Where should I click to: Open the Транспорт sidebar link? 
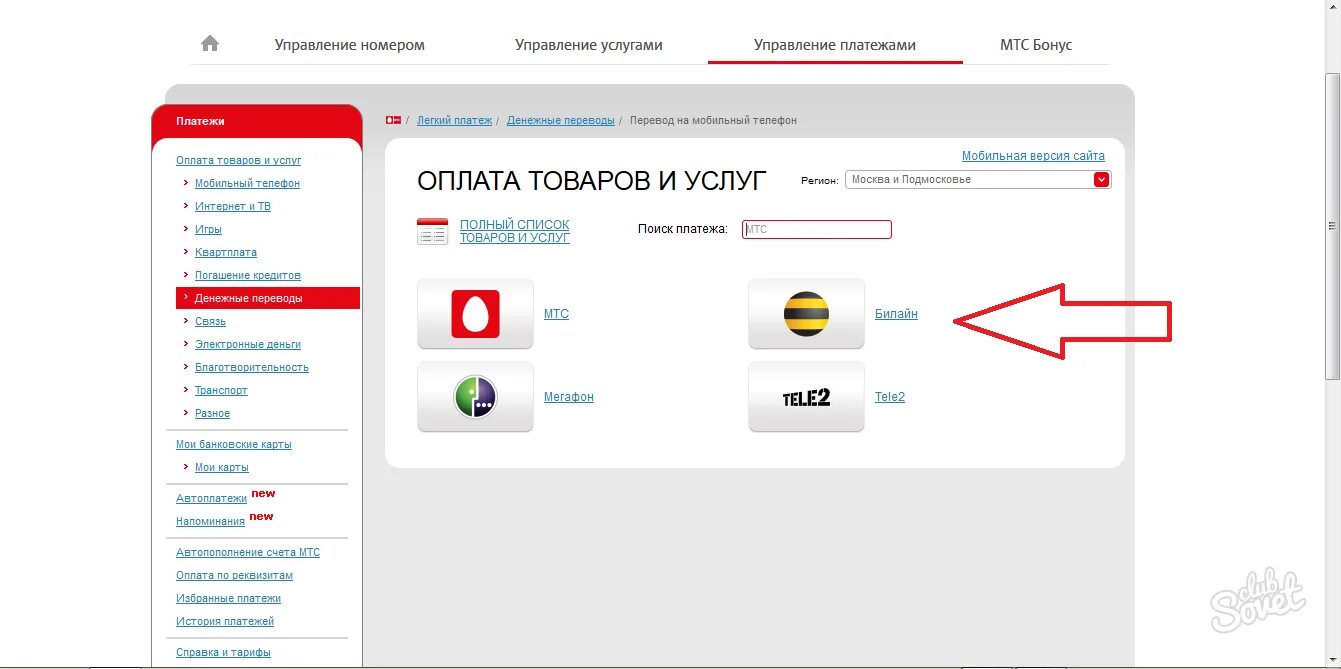pyautogui.click(x=221, y=390)
